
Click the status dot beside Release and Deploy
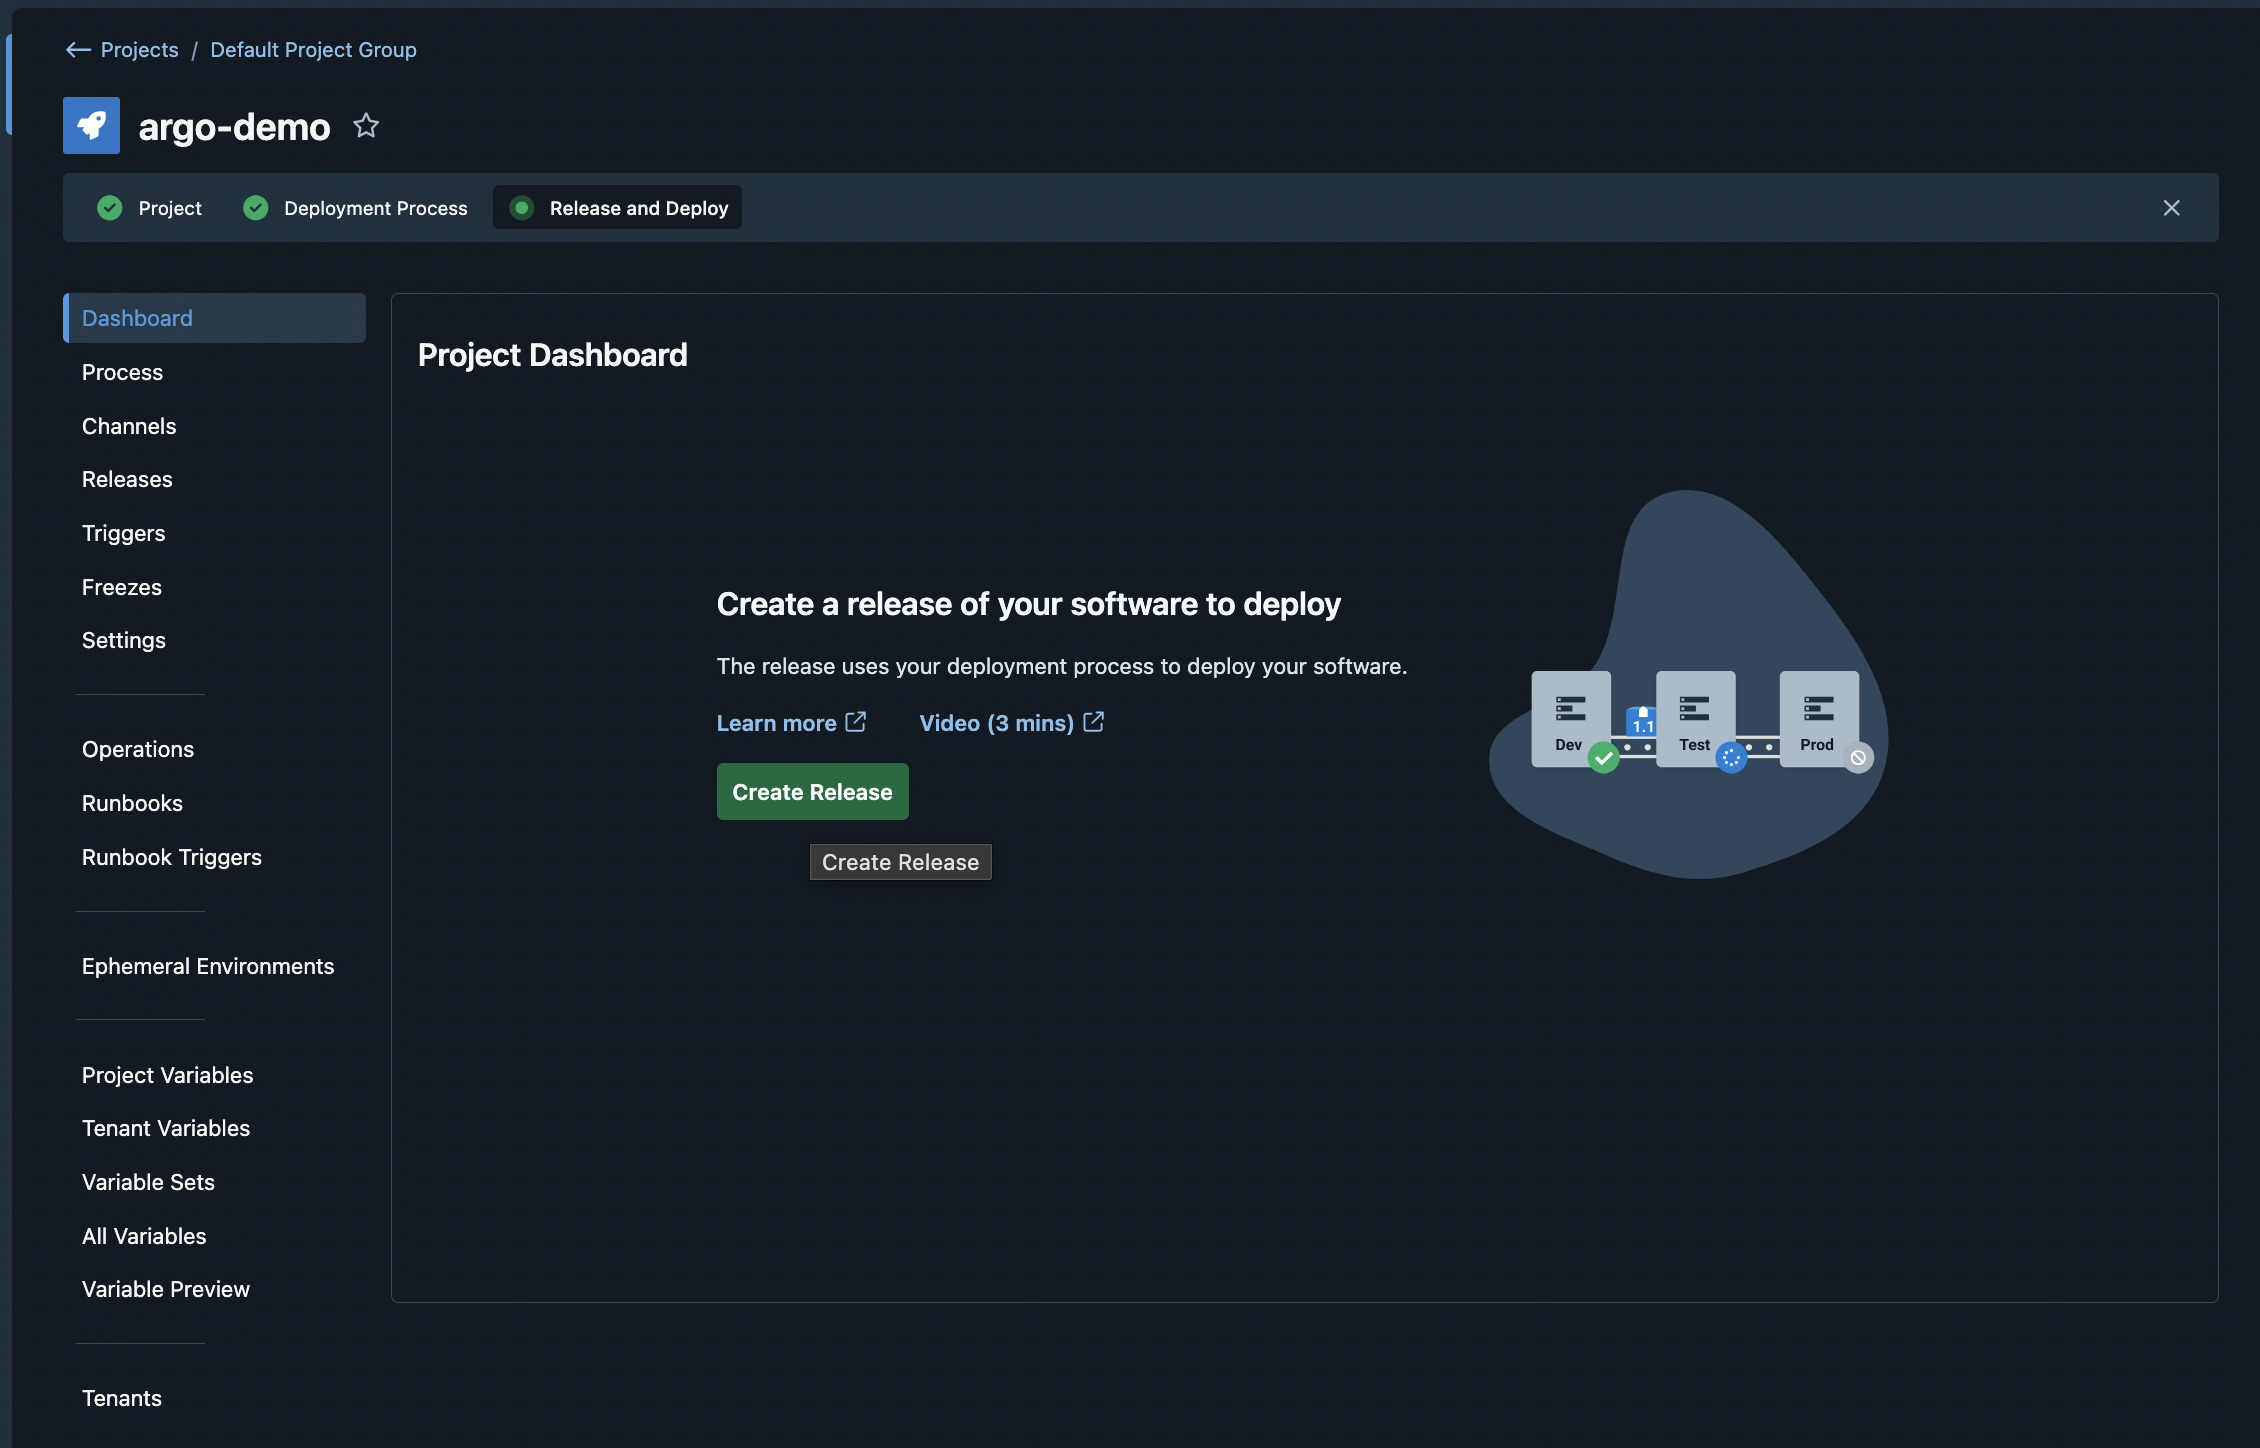(x=521, y=208)
